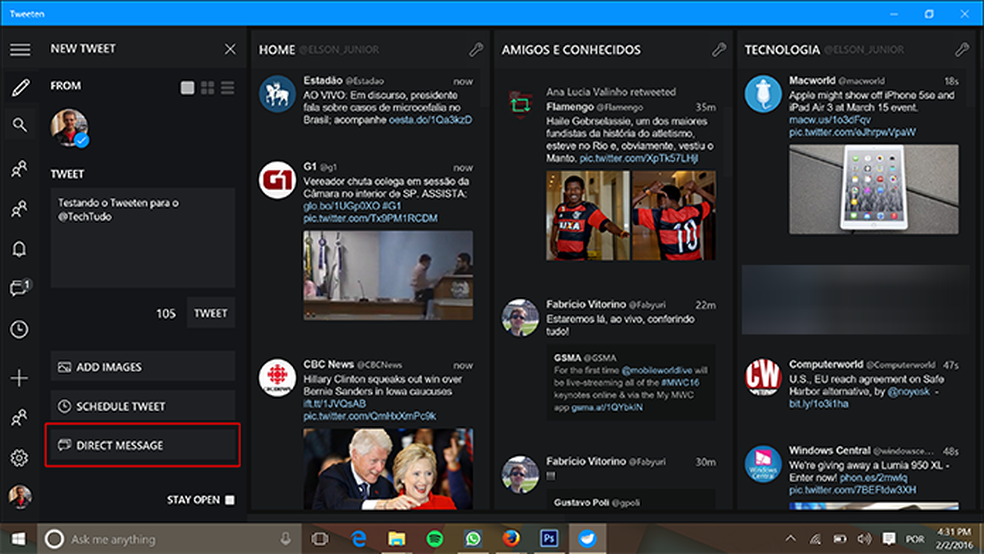Toggle the STAY OPEN checkbox
This screenshot has height=554, width=984.
(x=230, y=500)
